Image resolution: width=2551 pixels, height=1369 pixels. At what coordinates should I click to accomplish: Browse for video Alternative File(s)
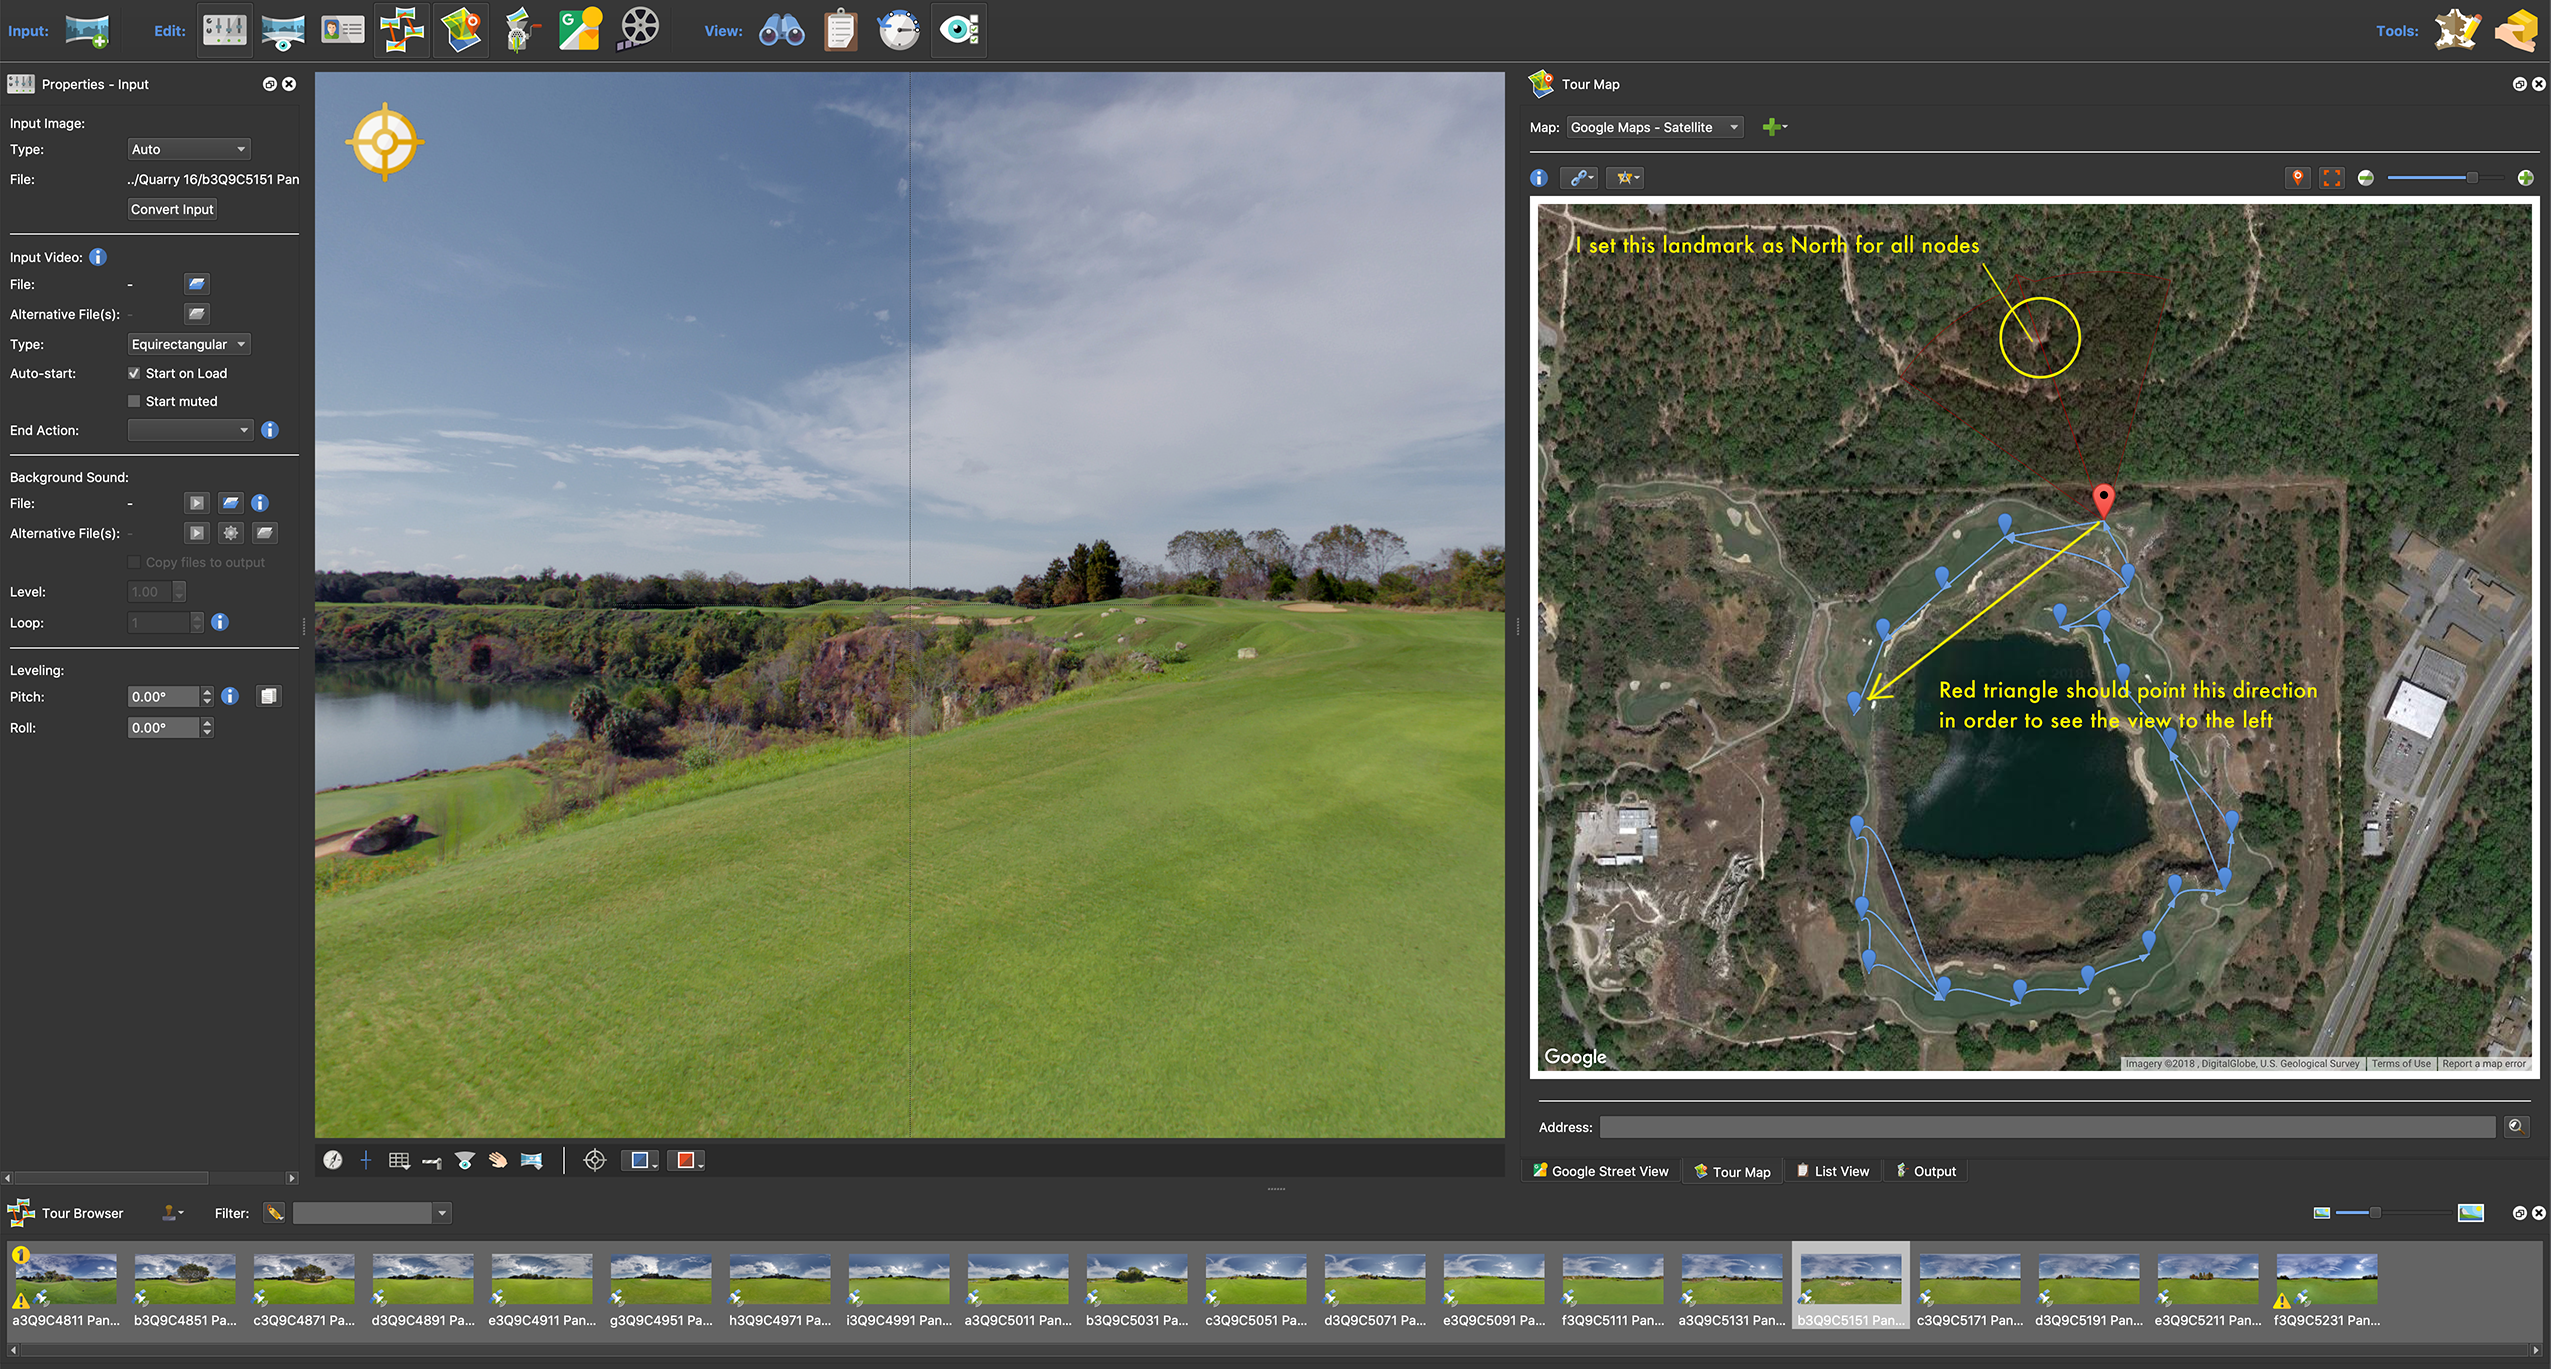pos(196,314)
